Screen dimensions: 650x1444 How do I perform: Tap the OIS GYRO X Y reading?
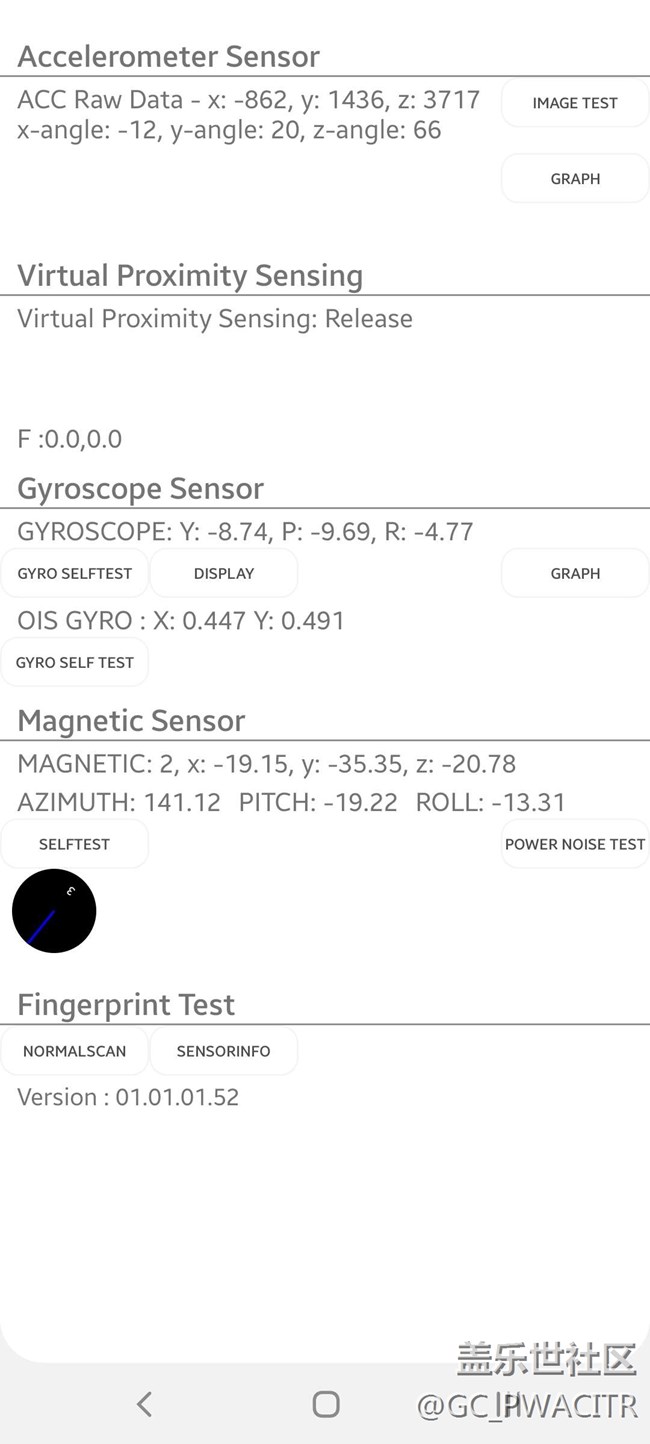(x=181, y=620)
